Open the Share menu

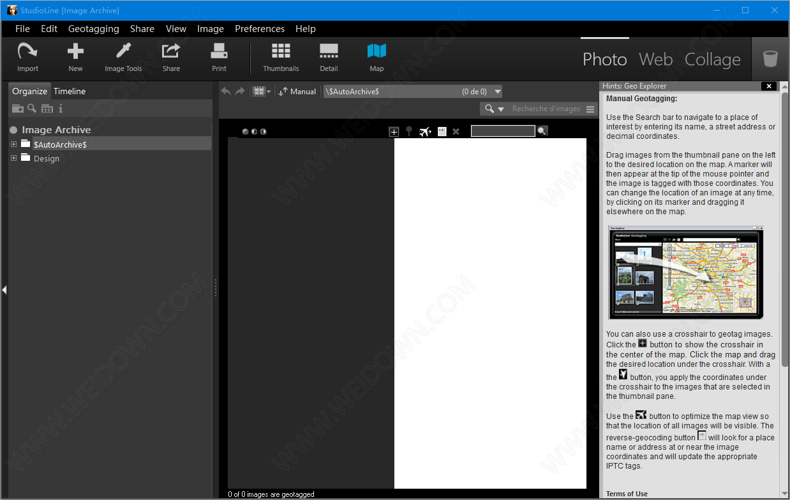click(x=142, y=29)
